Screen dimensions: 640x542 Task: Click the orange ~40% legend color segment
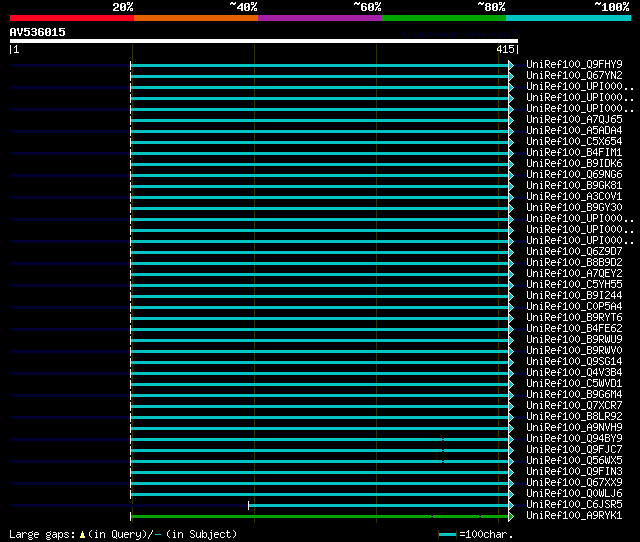[x=196, y=18]
